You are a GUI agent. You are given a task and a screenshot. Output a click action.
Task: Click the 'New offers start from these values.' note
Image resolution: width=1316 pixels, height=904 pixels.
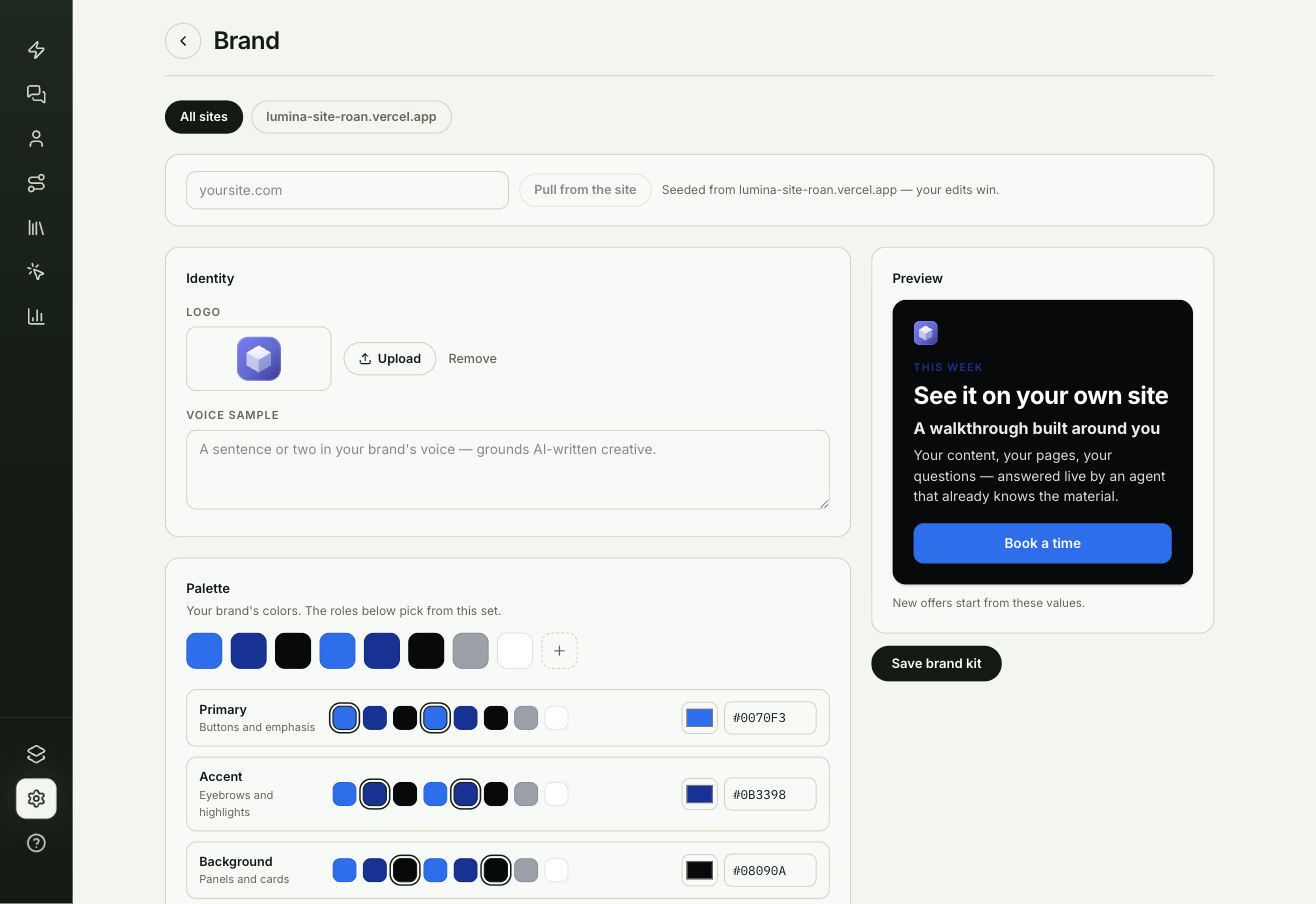(988, 603)
